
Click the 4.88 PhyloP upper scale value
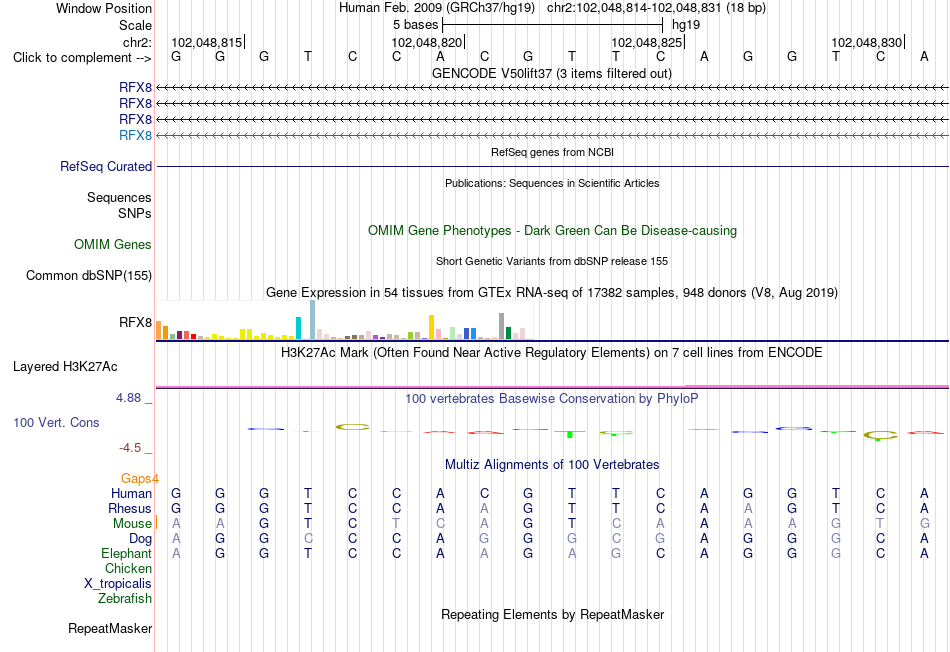128,398
